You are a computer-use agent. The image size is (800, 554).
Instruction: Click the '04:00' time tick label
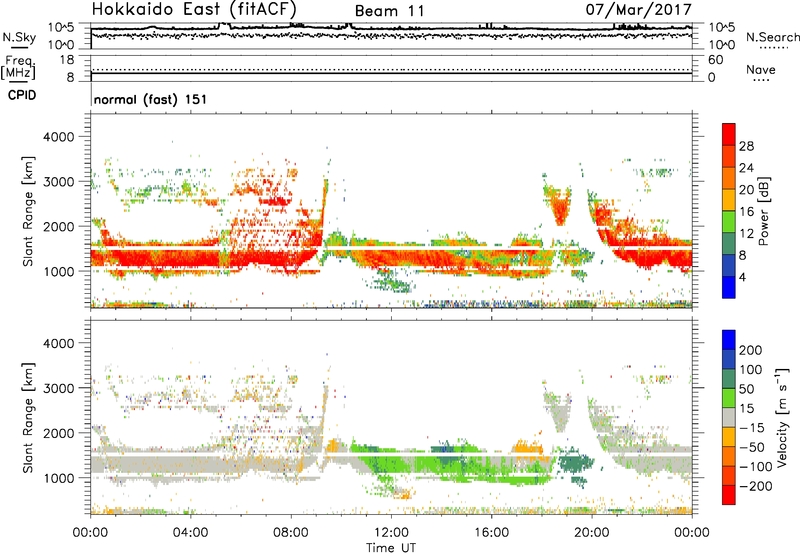(191, 533)
